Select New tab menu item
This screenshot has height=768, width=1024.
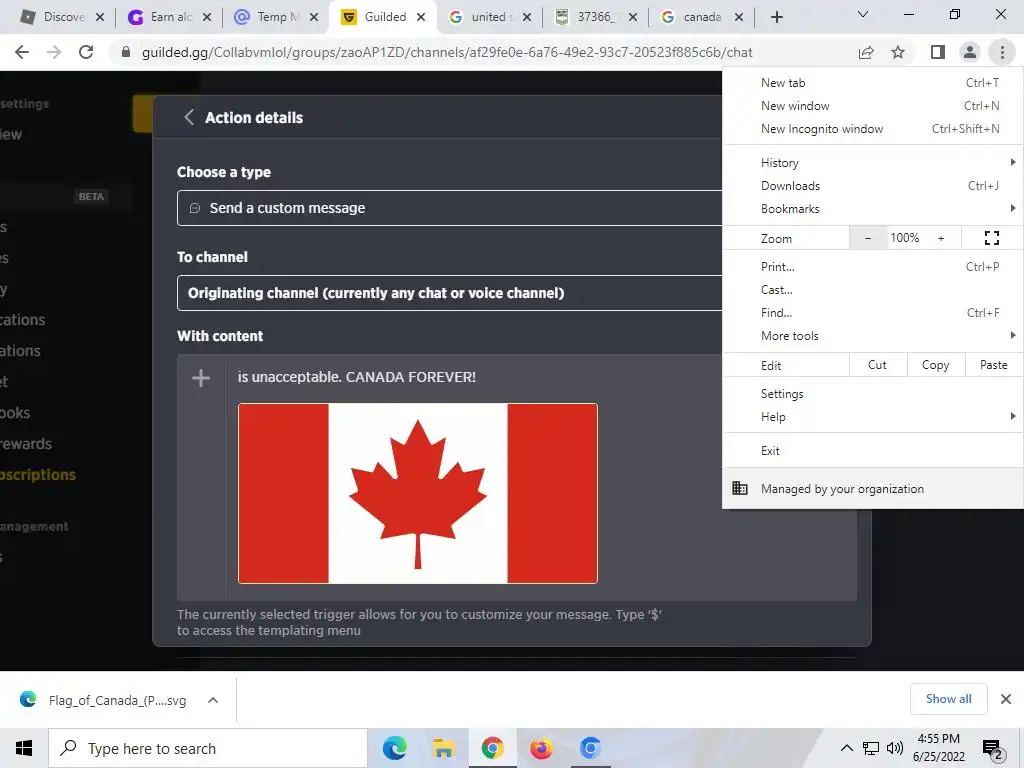(872, 83)
